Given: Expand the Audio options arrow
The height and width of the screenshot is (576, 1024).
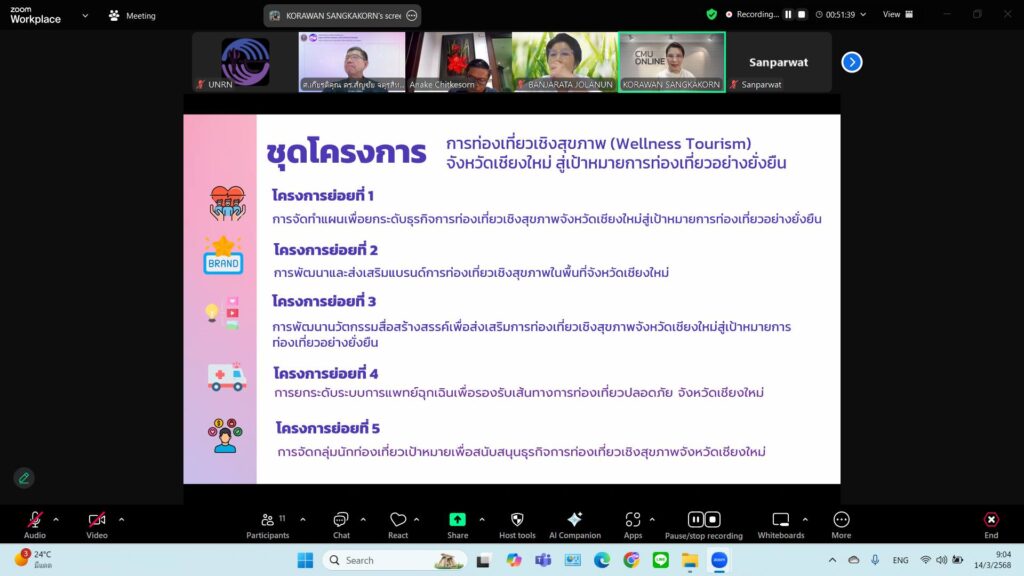Looking at the screenshot, I should click(56, 519).
